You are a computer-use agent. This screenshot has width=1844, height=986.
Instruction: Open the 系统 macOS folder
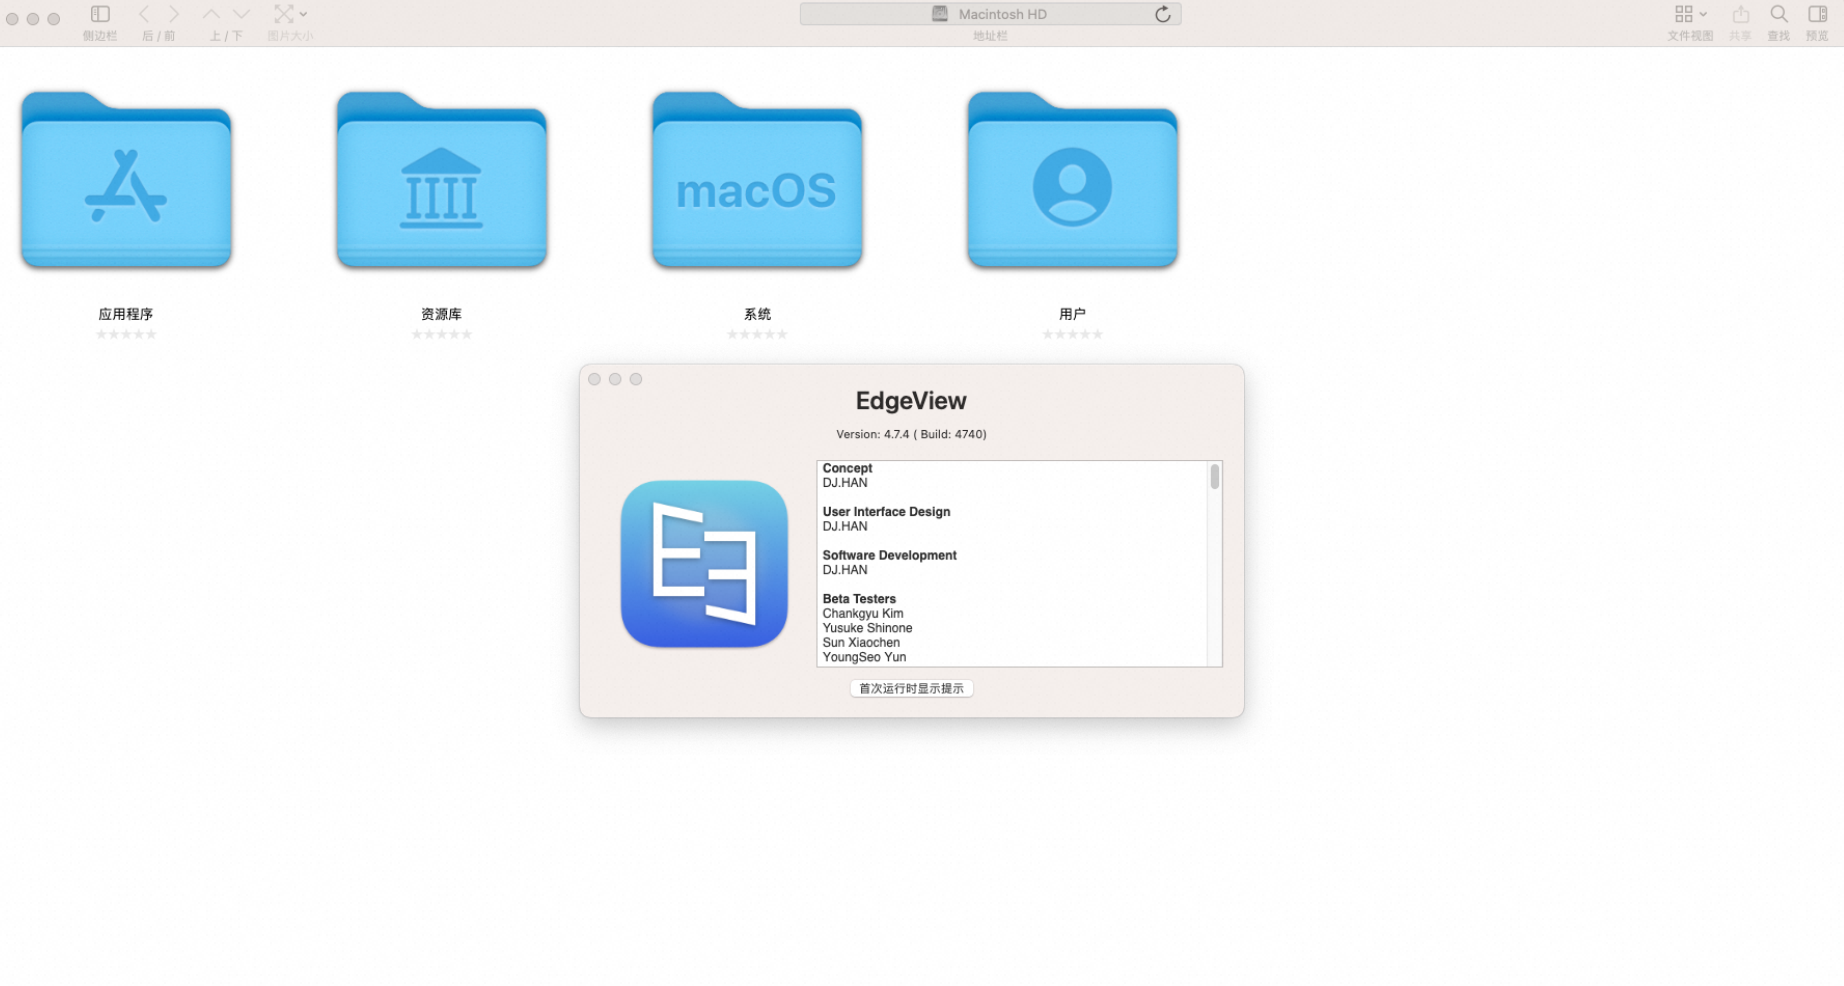(x=757, y=180)
